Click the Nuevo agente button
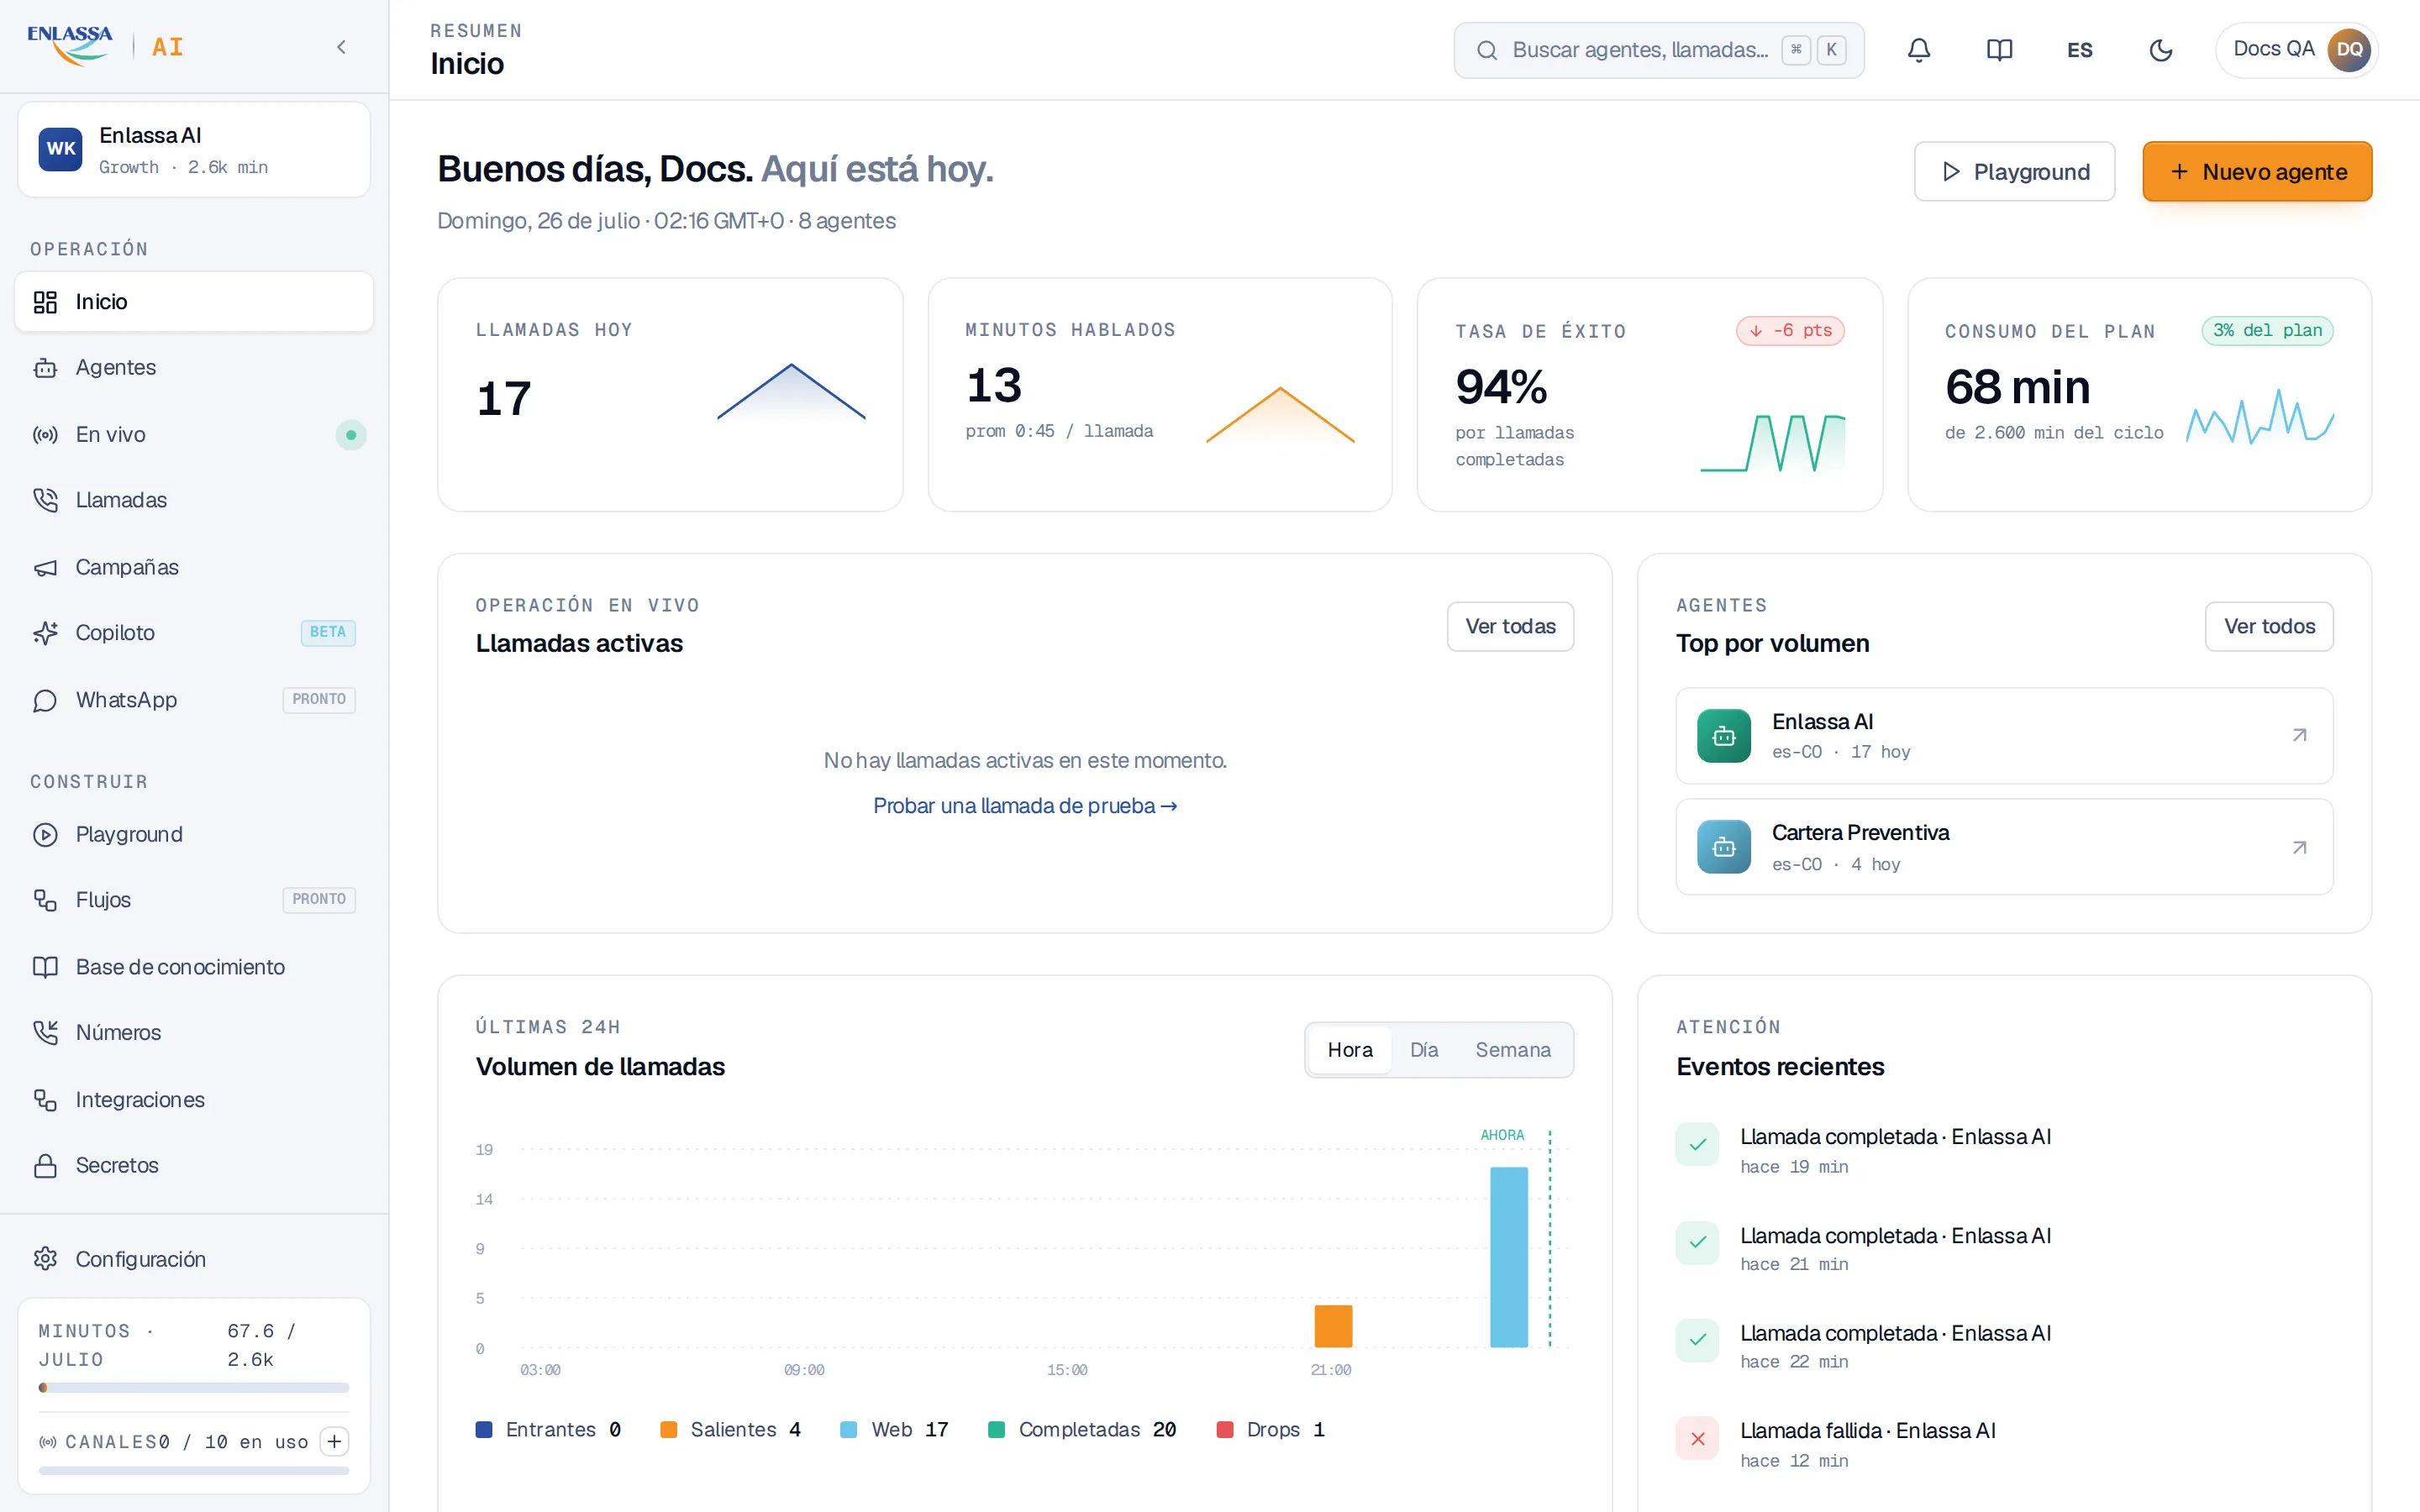 click(2257, 172)
